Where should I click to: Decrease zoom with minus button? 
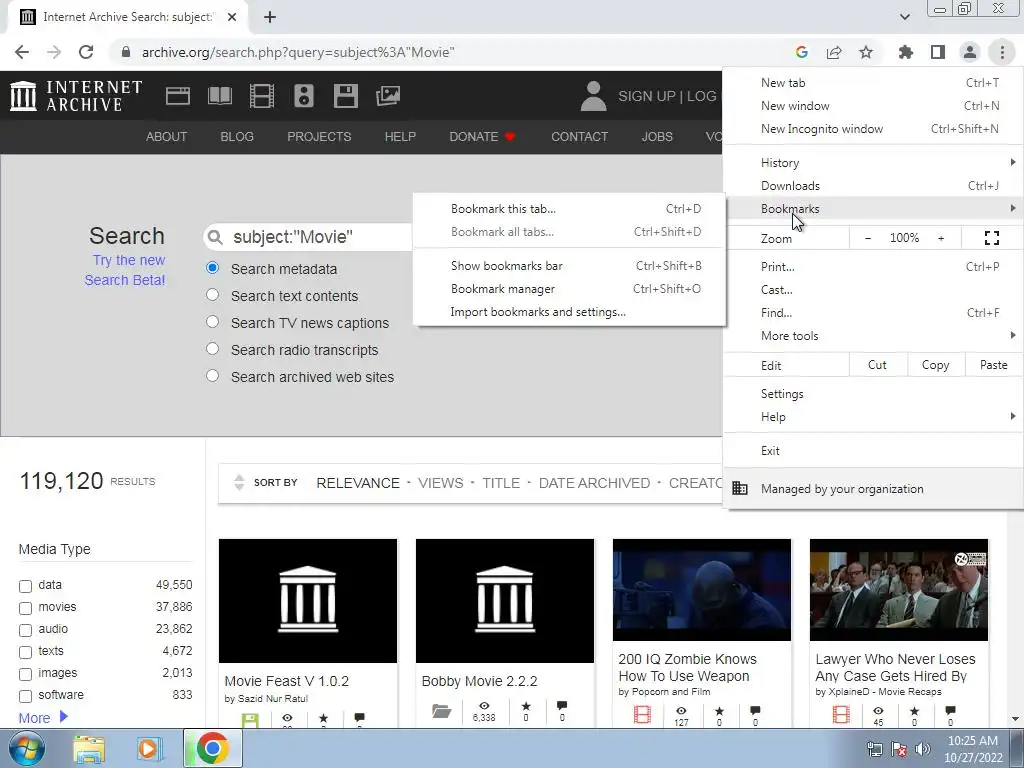point(867,238)
